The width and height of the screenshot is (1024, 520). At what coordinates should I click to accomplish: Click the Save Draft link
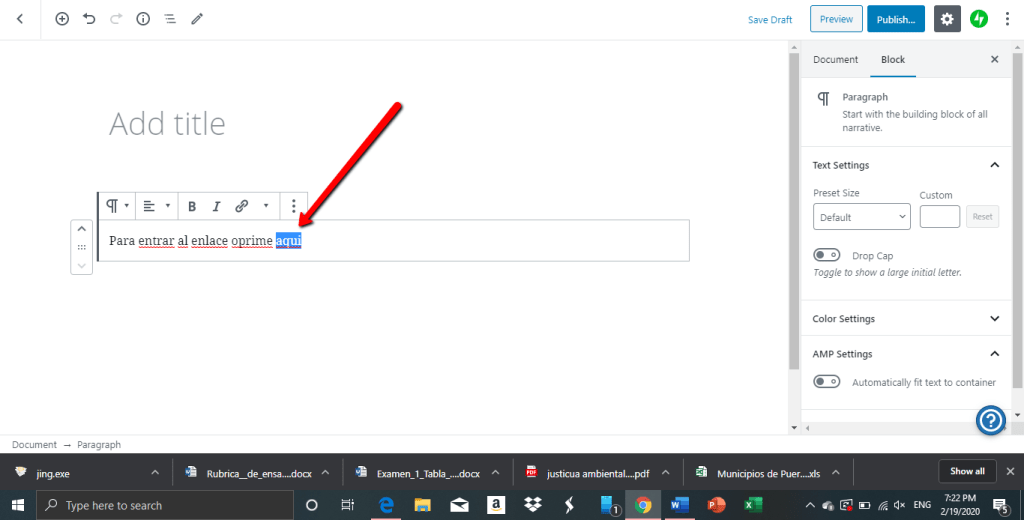coord(770,20)
